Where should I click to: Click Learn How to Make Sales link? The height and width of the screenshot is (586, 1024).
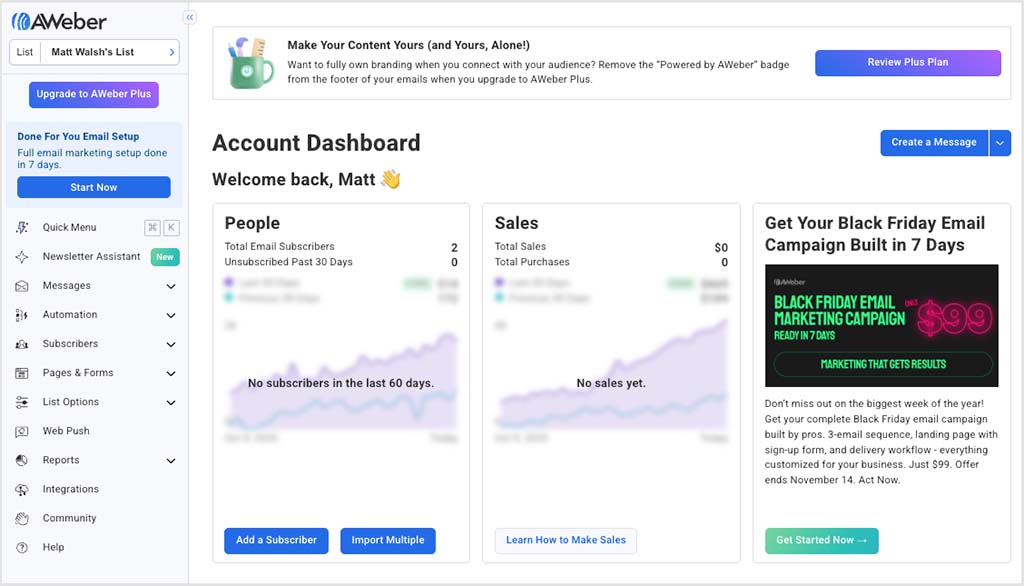[565, 540]
